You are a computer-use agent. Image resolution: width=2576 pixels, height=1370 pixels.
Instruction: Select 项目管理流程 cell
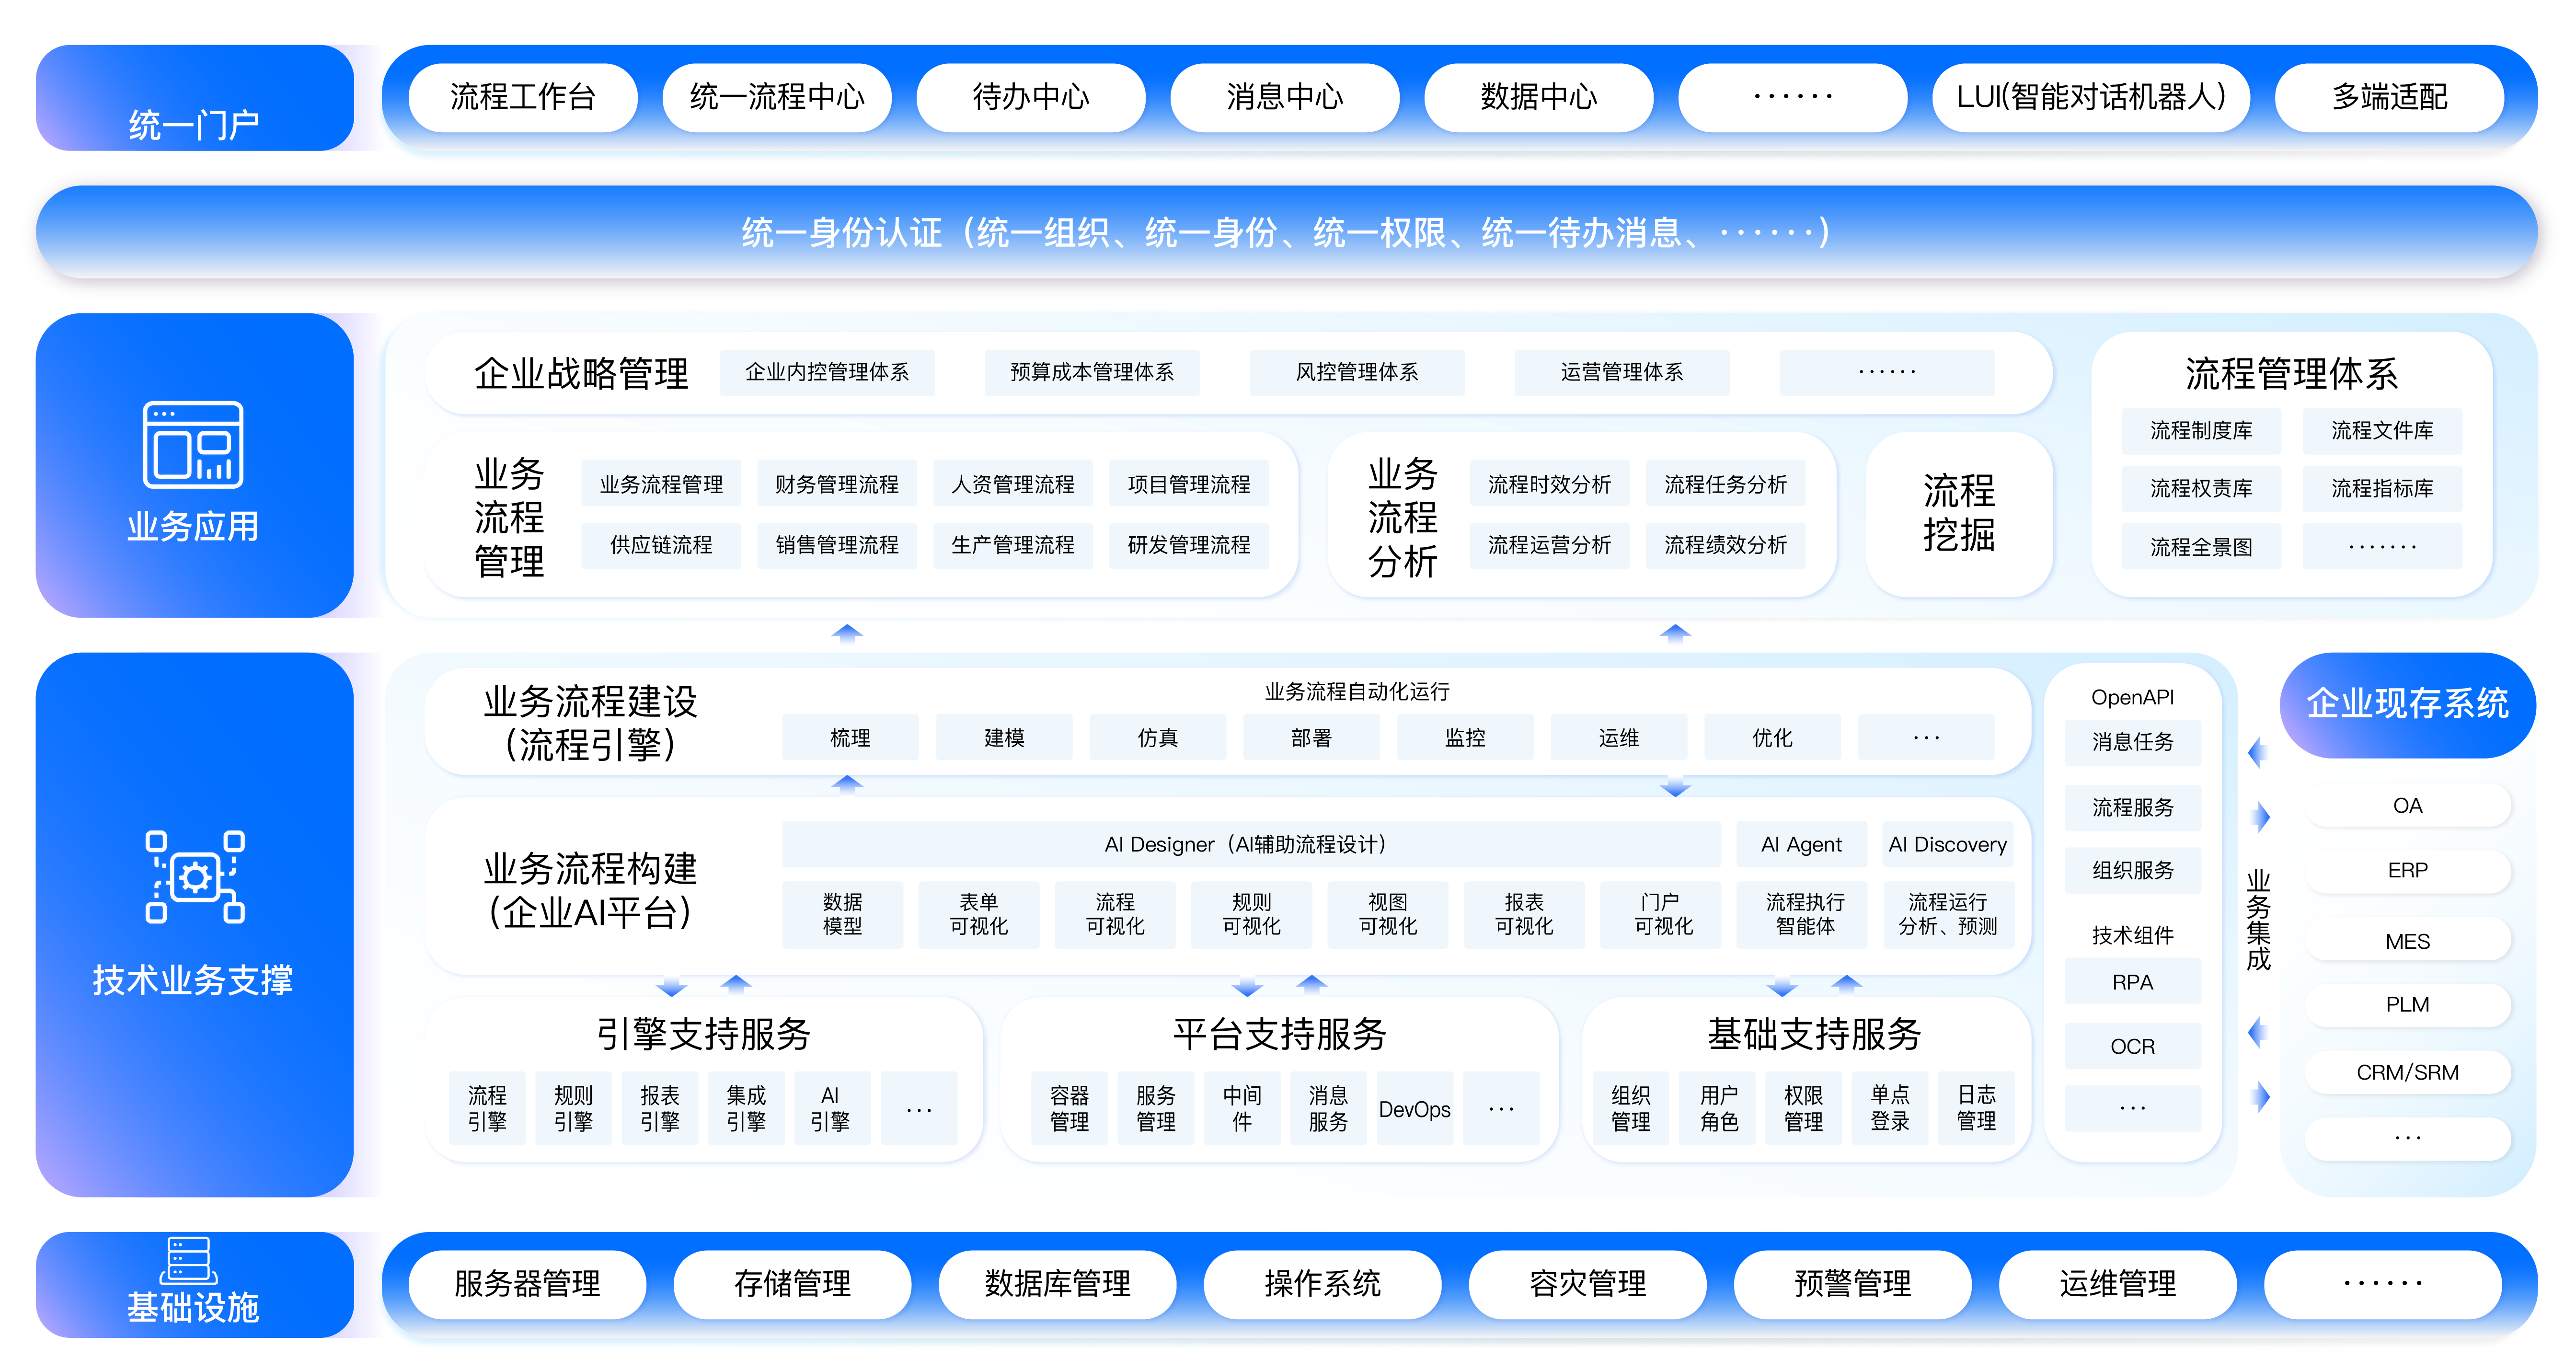coord(1189,484)
